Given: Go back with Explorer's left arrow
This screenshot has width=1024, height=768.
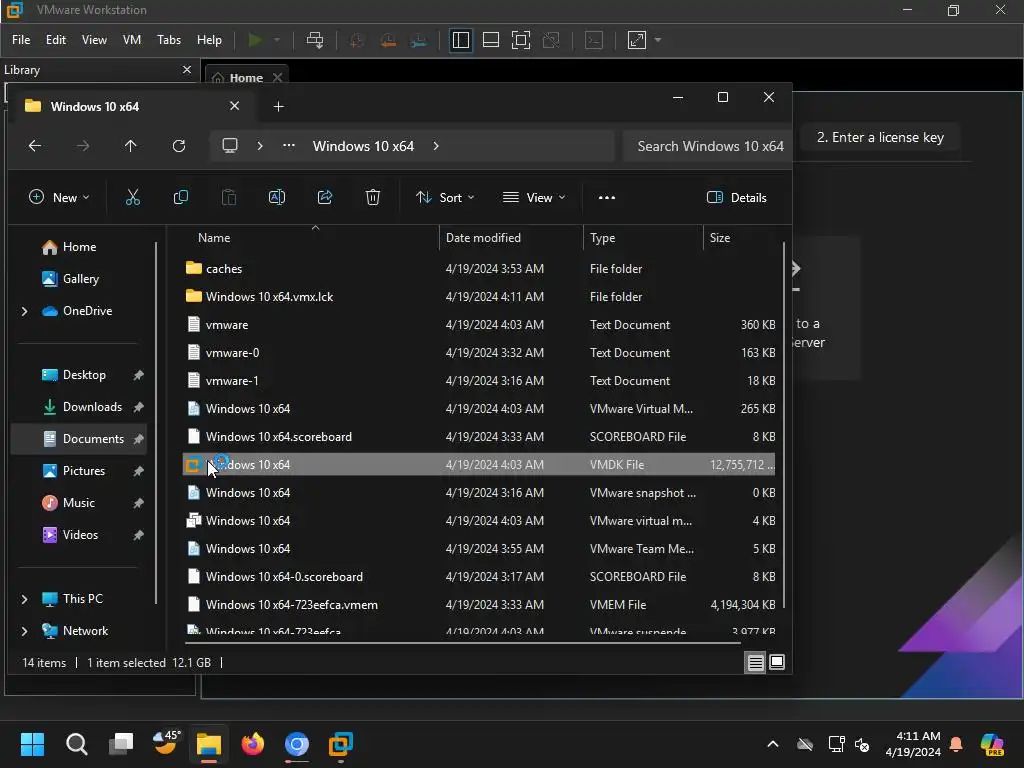Looking at the screenshot, I should click(35, 146).
